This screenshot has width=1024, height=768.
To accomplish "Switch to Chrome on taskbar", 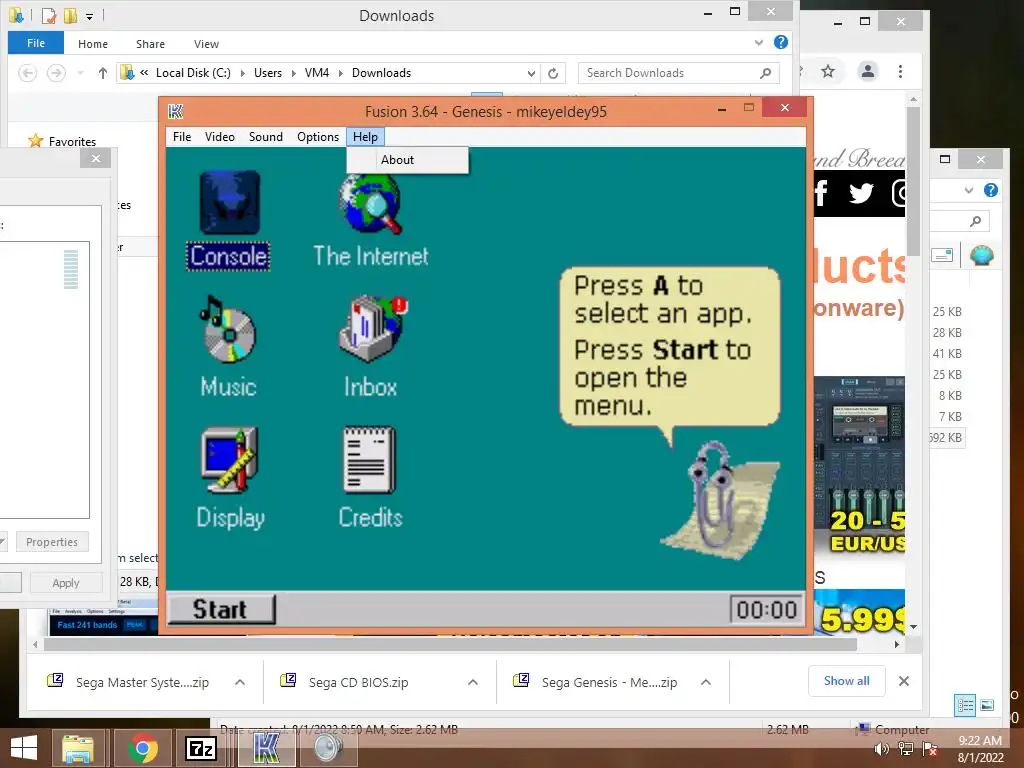I will pyautogui.click(x=143, y=748).
